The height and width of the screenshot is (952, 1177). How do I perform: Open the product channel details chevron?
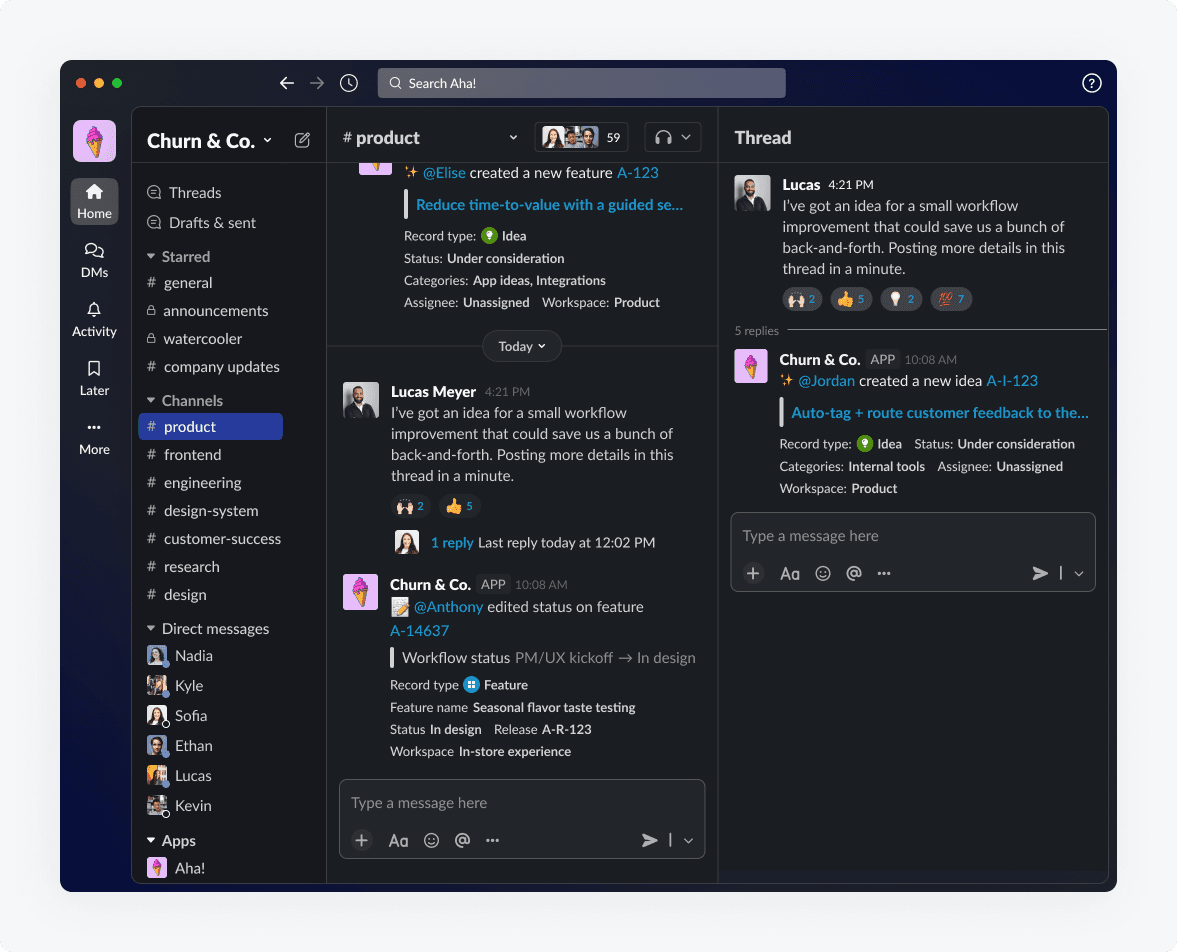(x=513, y=137)
